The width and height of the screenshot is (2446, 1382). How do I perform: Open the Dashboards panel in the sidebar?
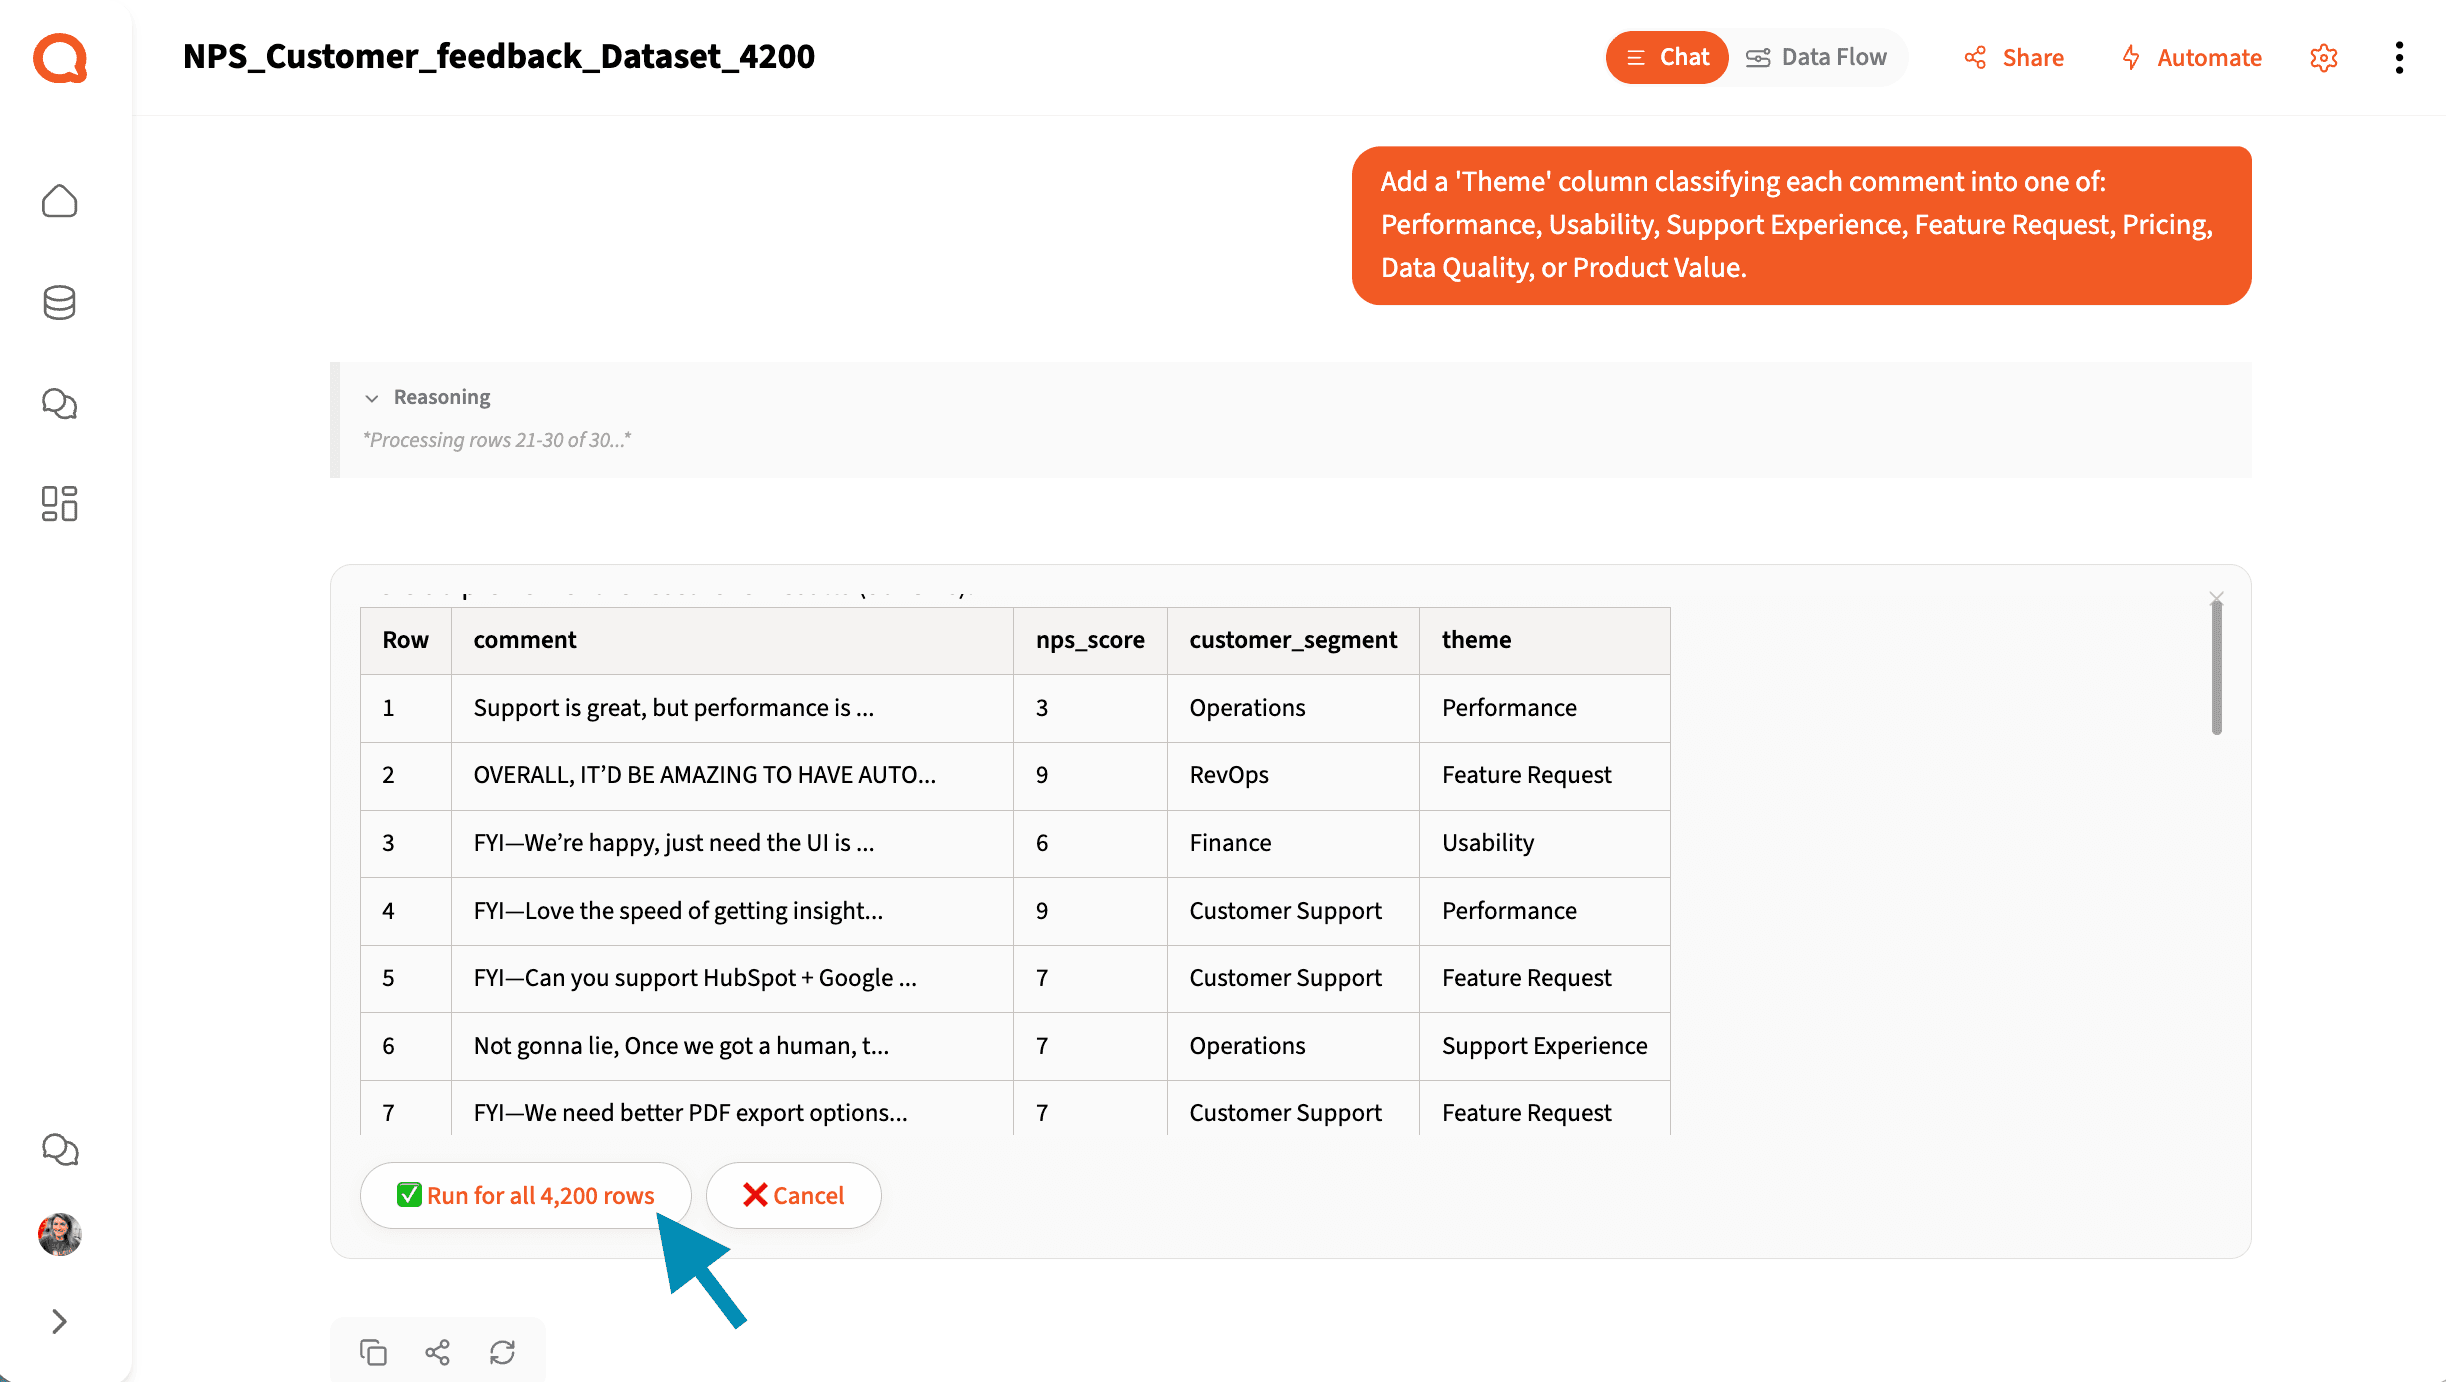59,505
